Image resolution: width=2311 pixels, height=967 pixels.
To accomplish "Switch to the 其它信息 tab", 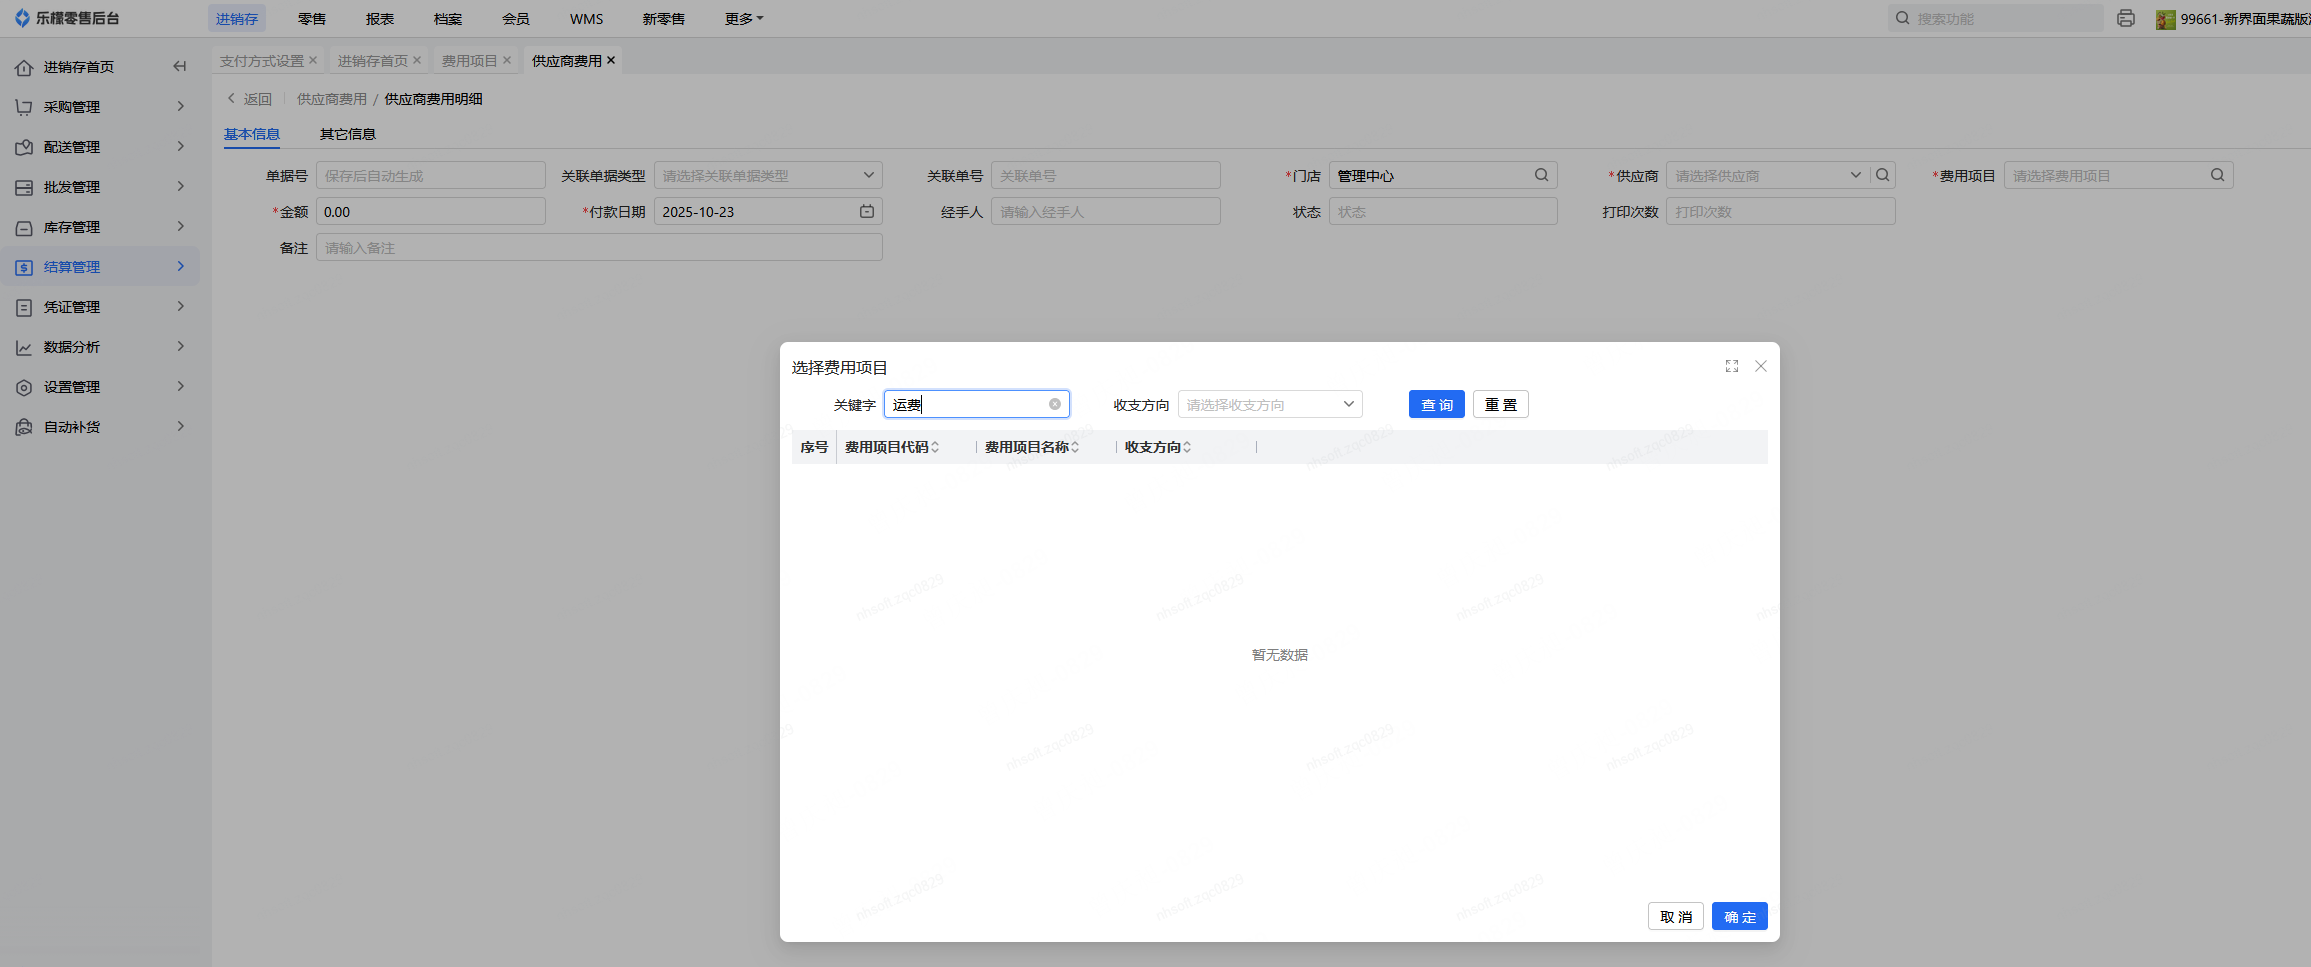I will pyautogui.click(x=347, y=134).
